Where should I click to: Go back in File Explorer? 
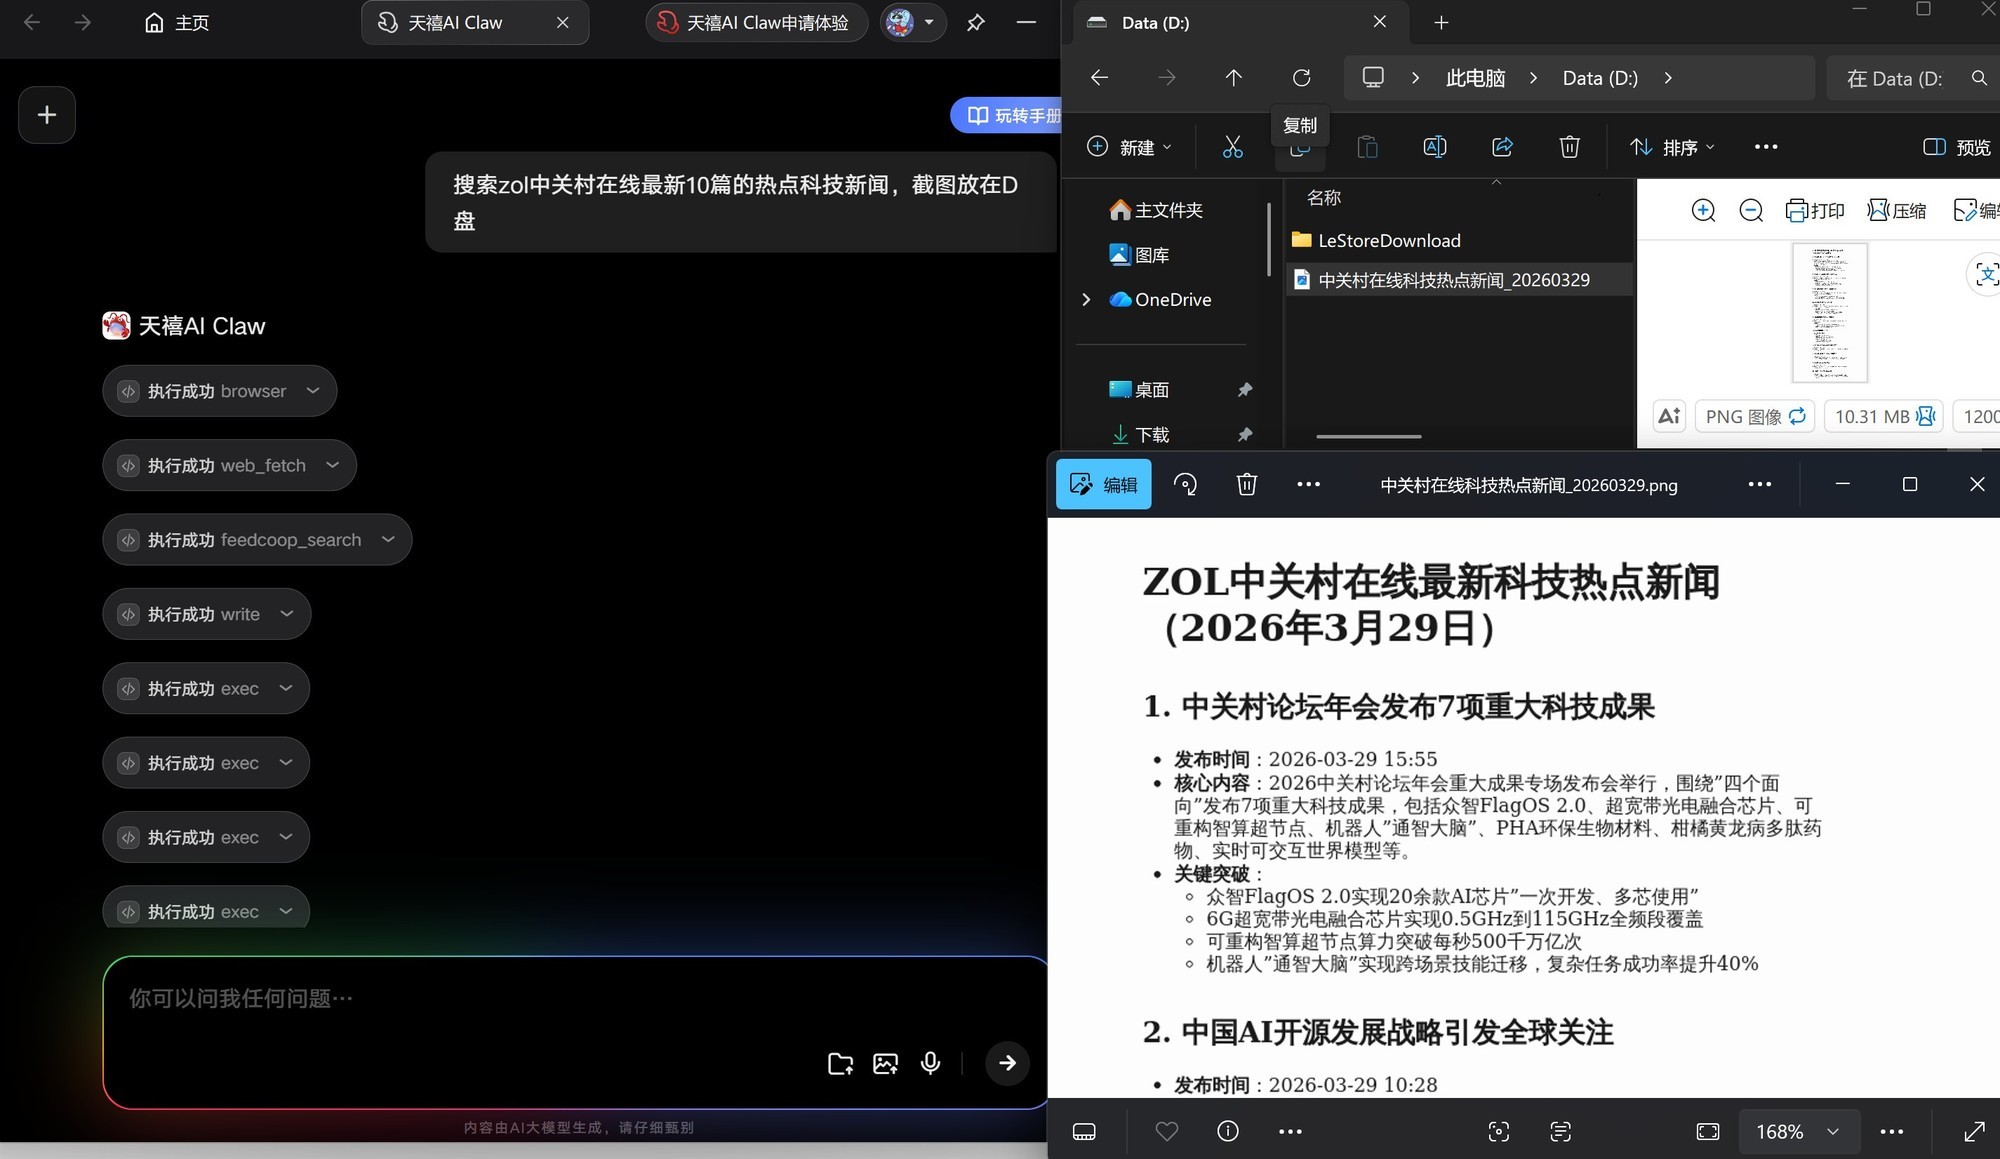[x=1099, y=78]
